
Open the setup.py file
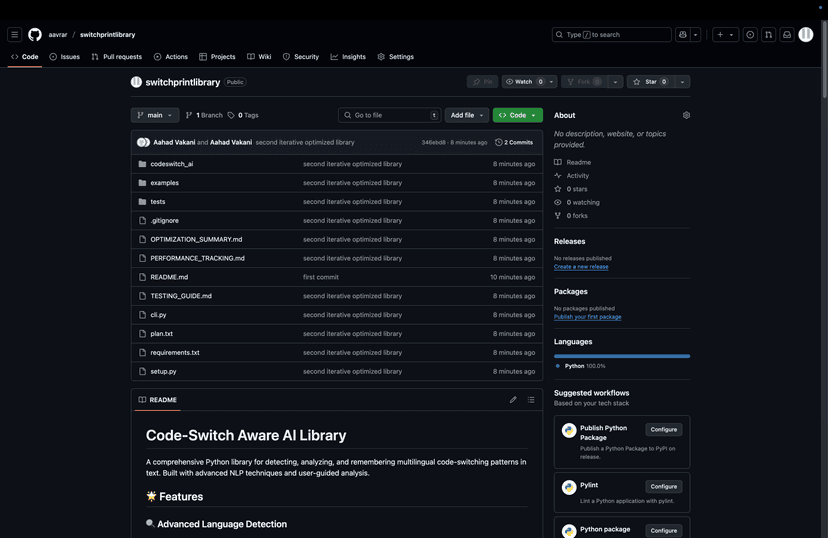[163, 372]
